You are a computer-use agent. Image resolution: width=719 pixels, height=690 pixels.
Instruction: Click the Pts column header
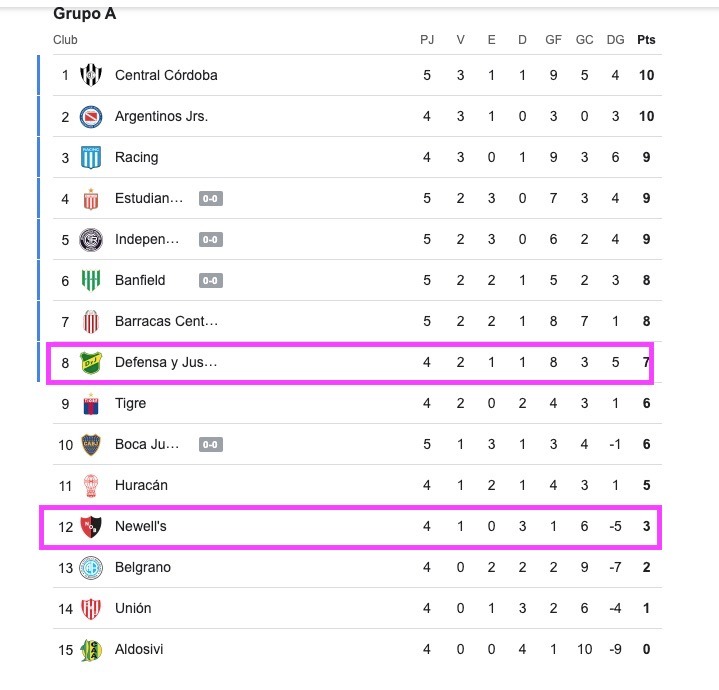pyautogui.click(x=647, y=40)
